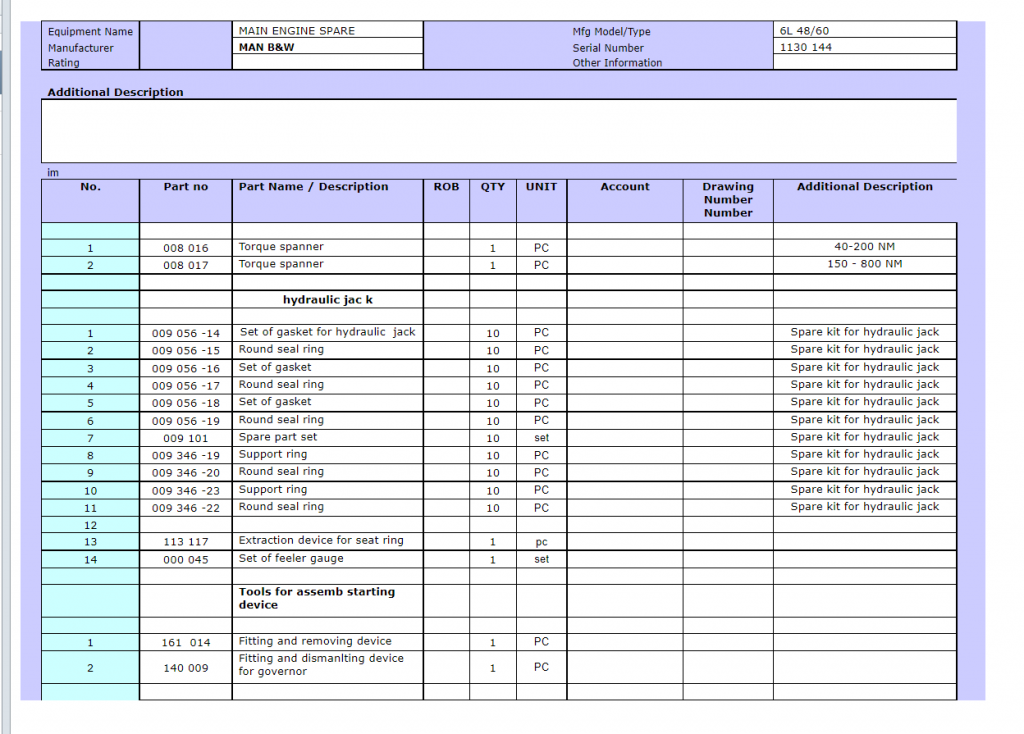Screen dimensions: 1024x734
Task: Select part number 008 016 cell
Action: tap(186, 248)
